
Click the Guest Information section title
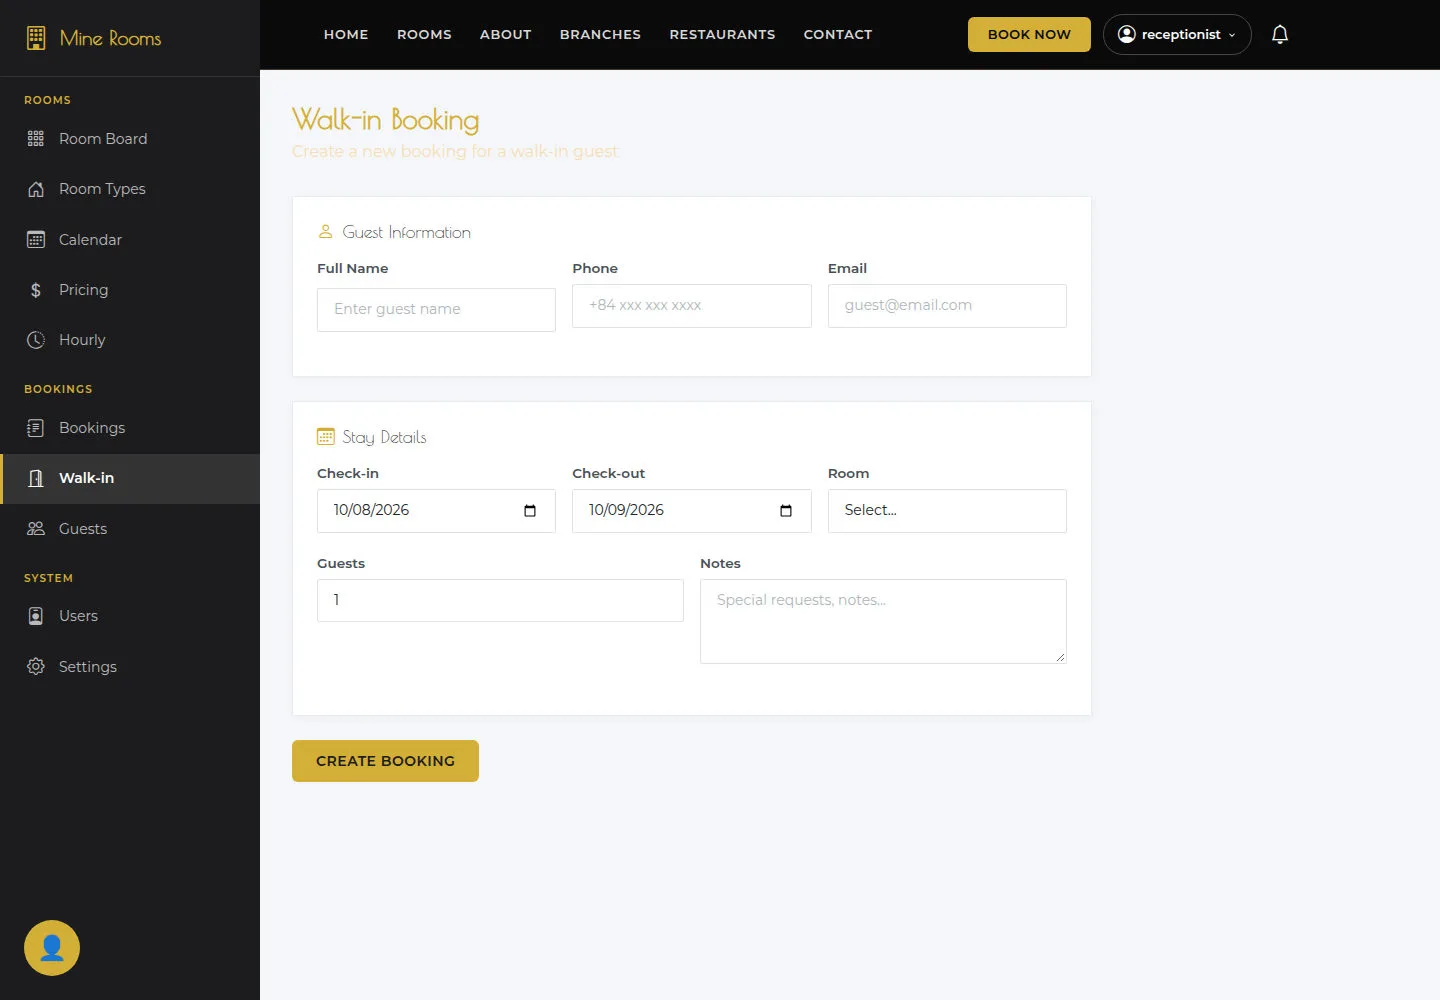tap(406, 233)
